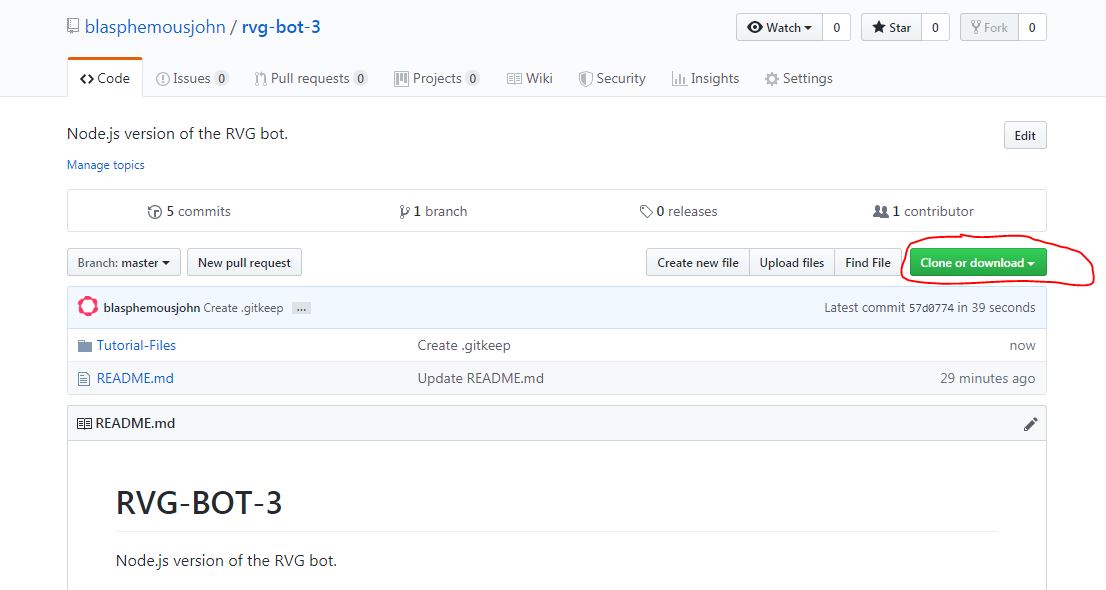Click the star icon on Star button
This screenshot has width=1106, height=590.
(879, 28)
